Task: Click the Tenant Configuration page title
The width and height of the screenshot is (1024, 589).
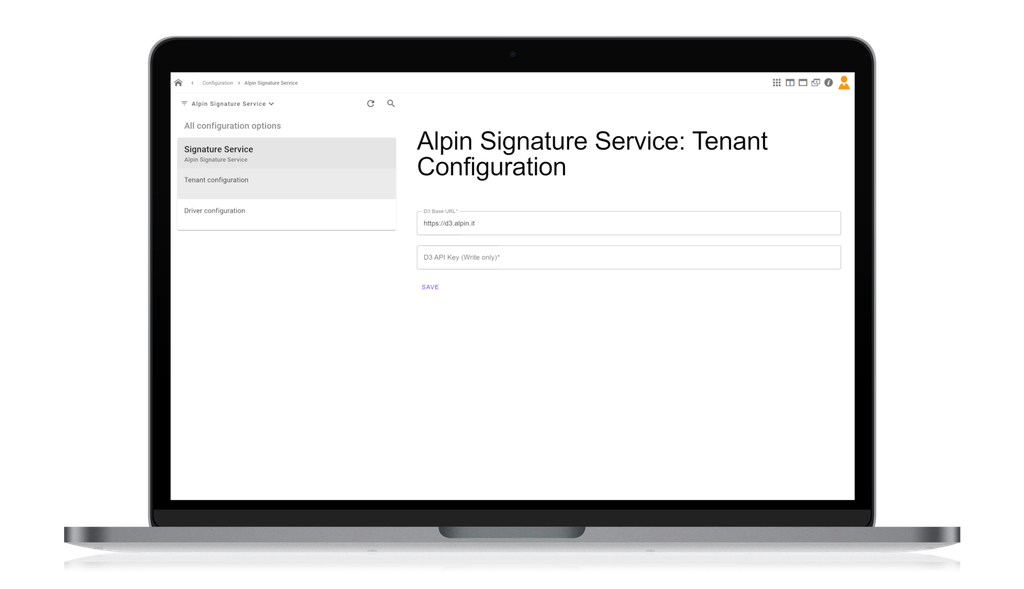Action: (592, 154)
